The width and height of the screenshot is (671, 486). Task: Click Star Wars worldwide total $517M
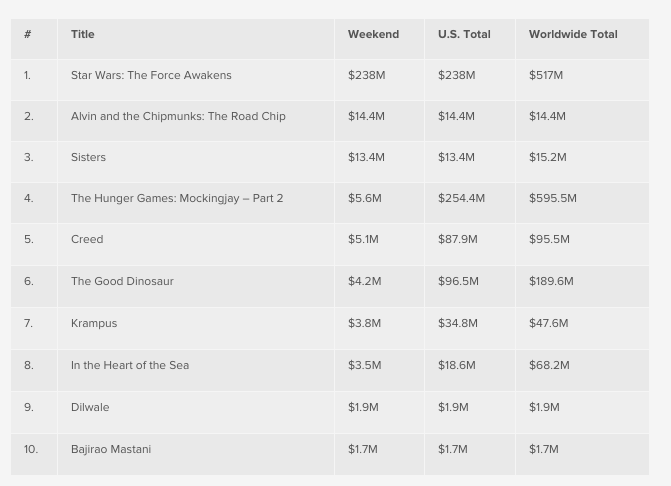pyautogui.click(x=546, y=75)
